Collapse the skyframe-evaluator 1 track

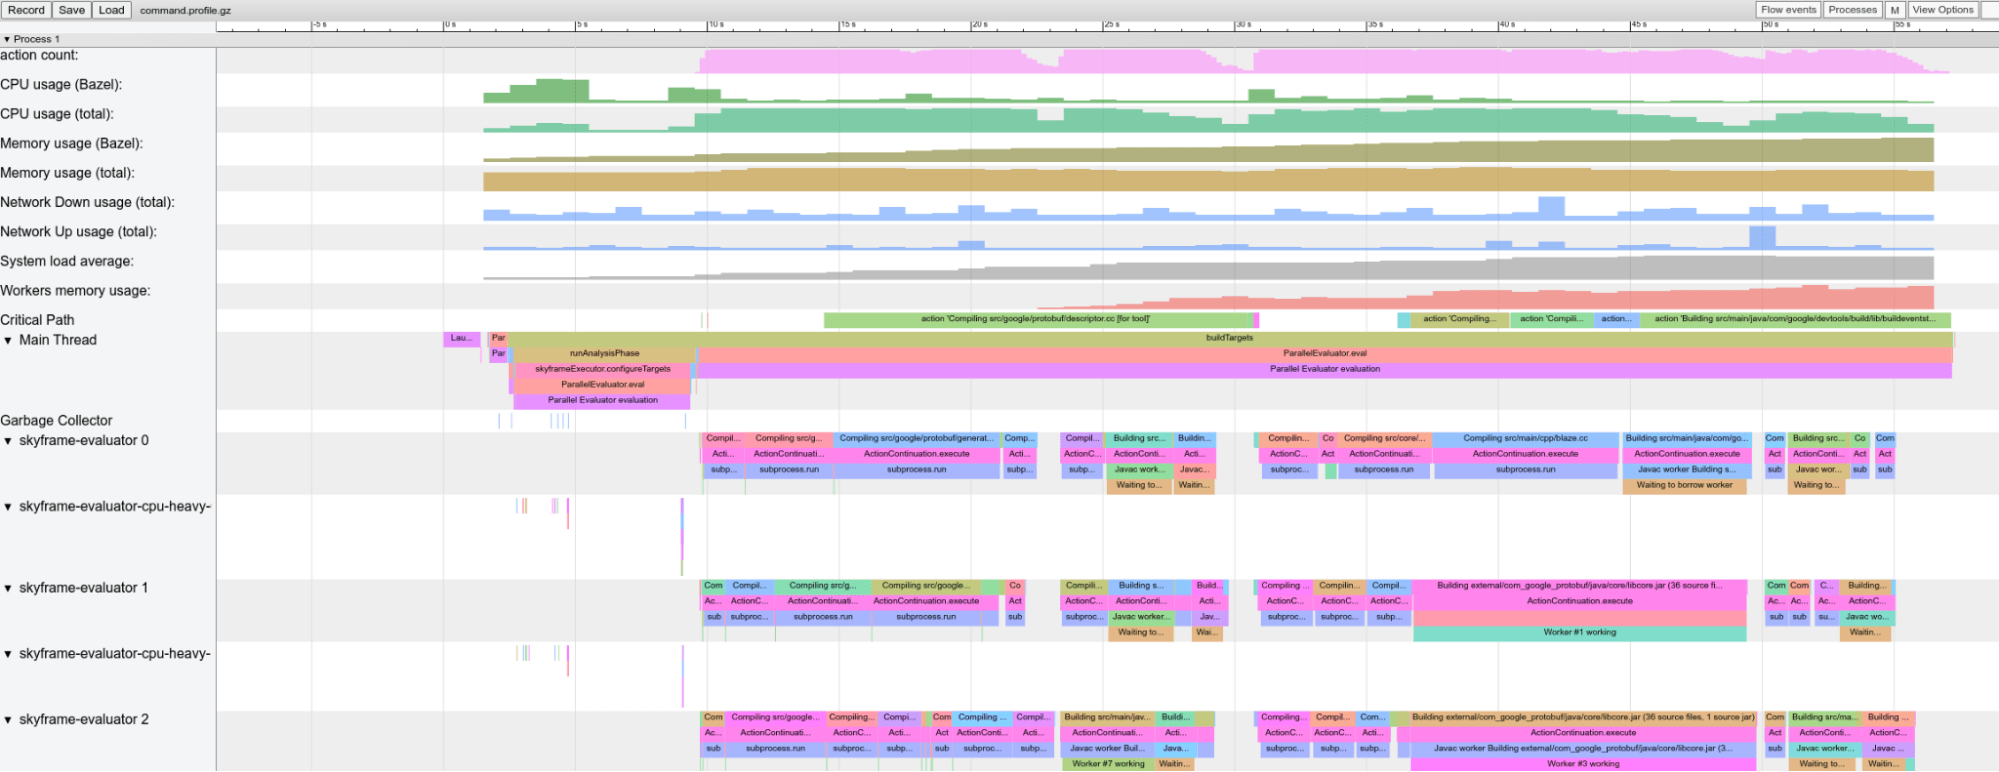coord(8,588)
